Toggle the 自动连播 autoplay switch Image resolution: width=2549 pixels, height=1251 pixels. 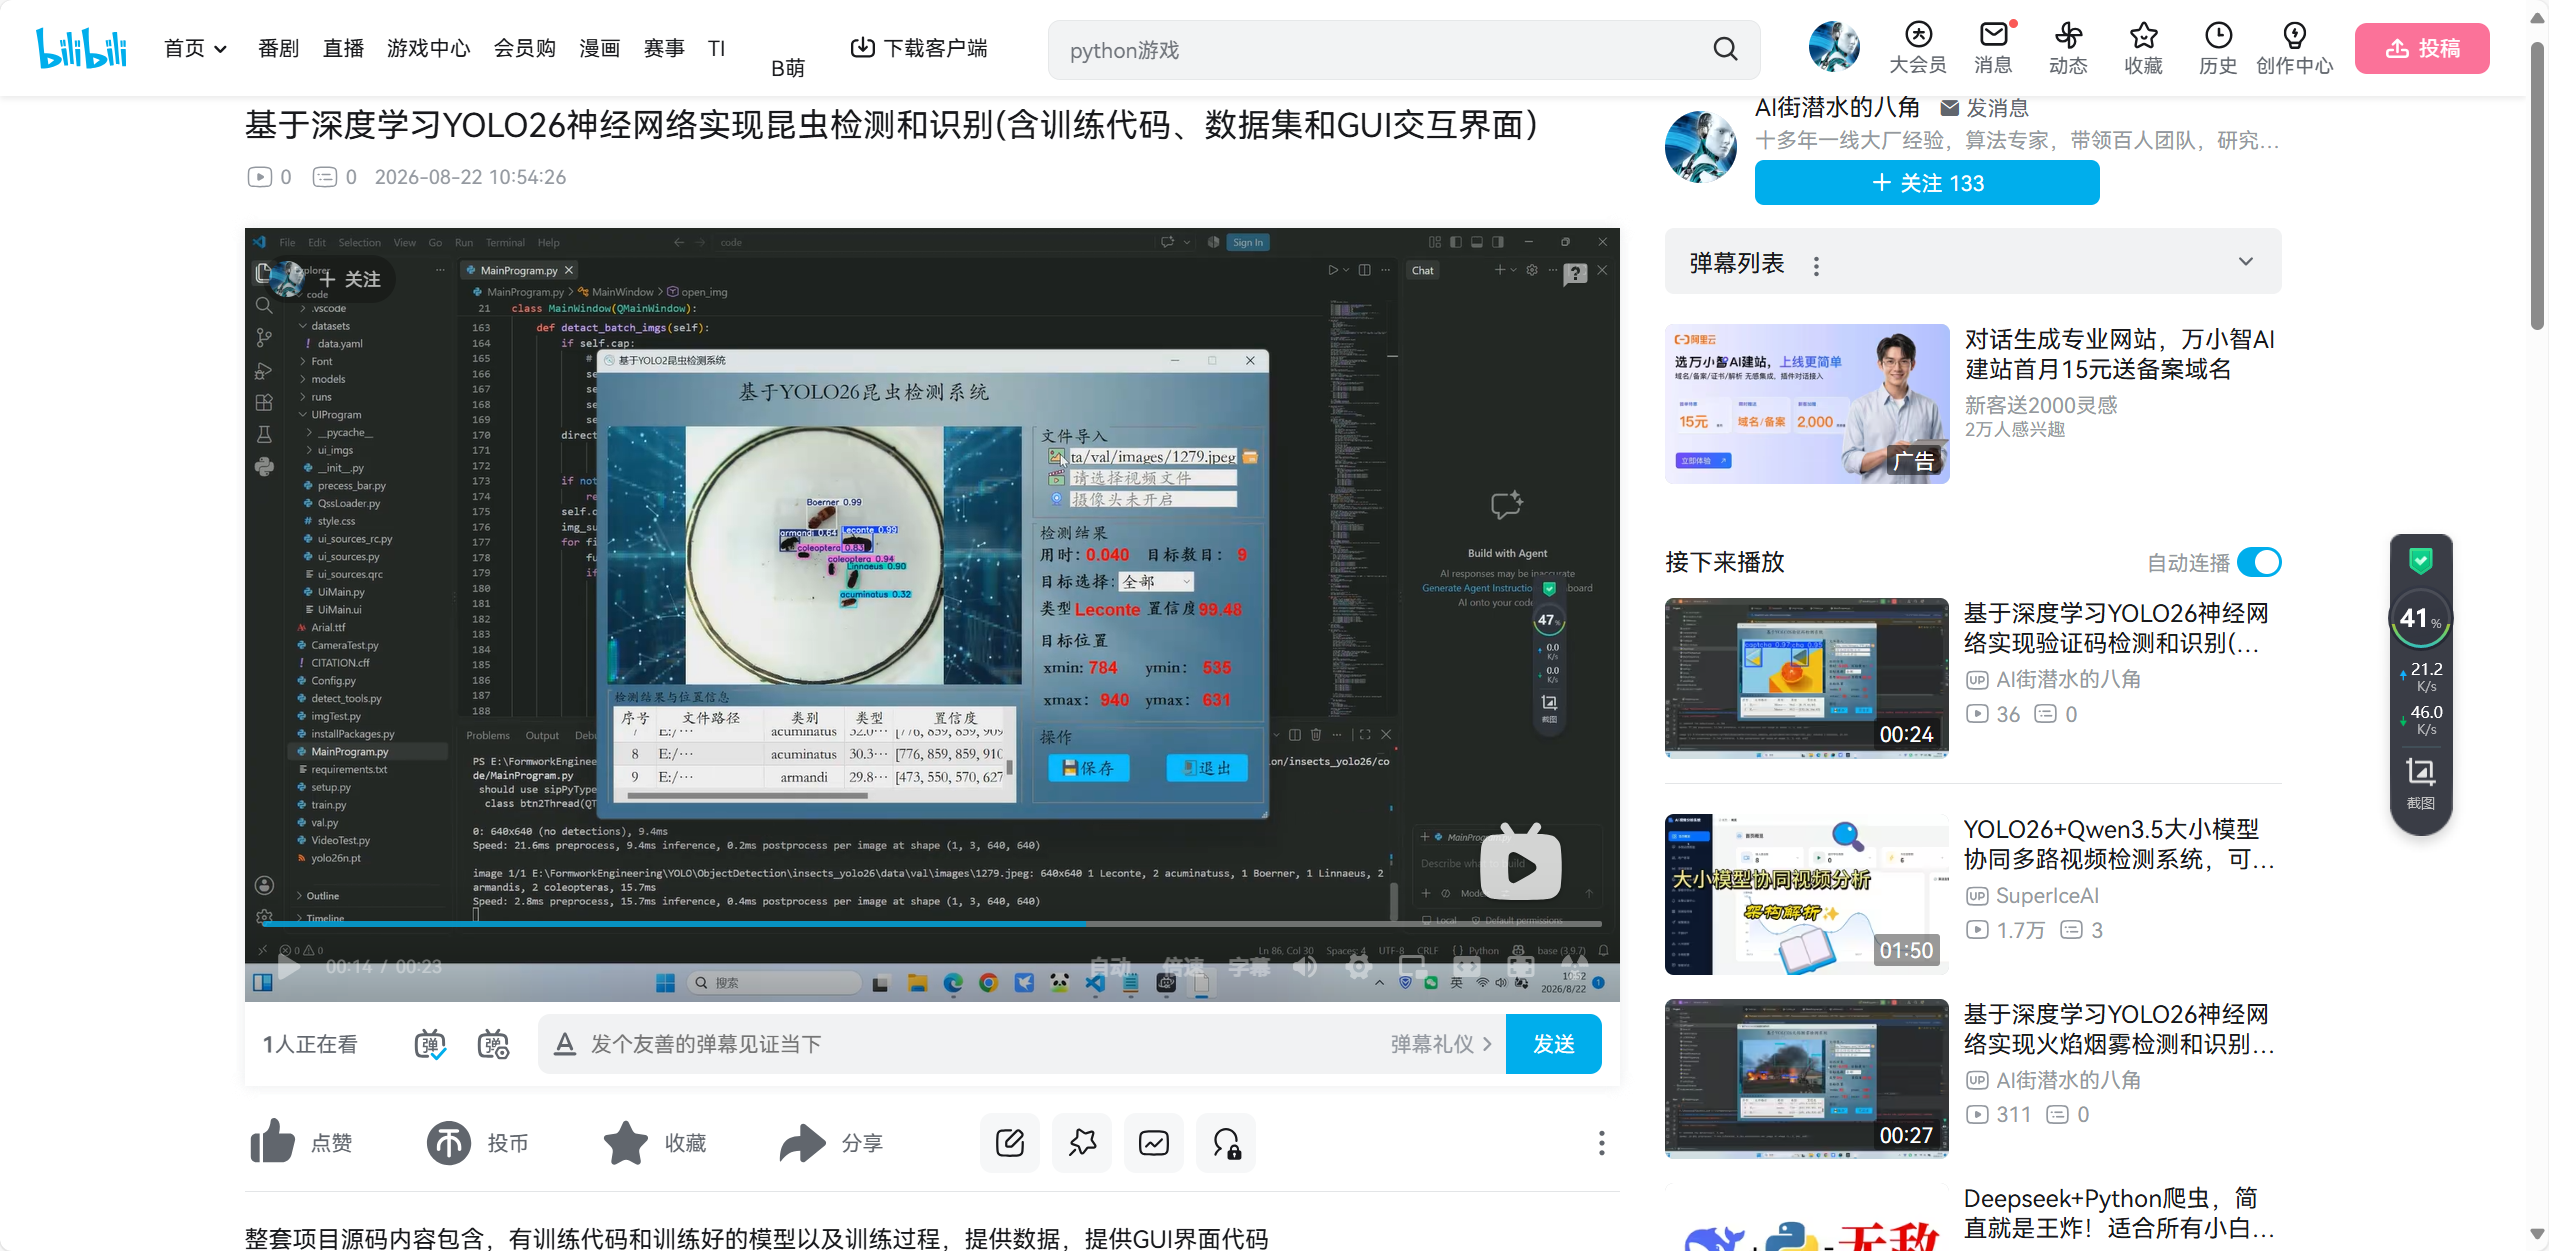coord(2258,562)
